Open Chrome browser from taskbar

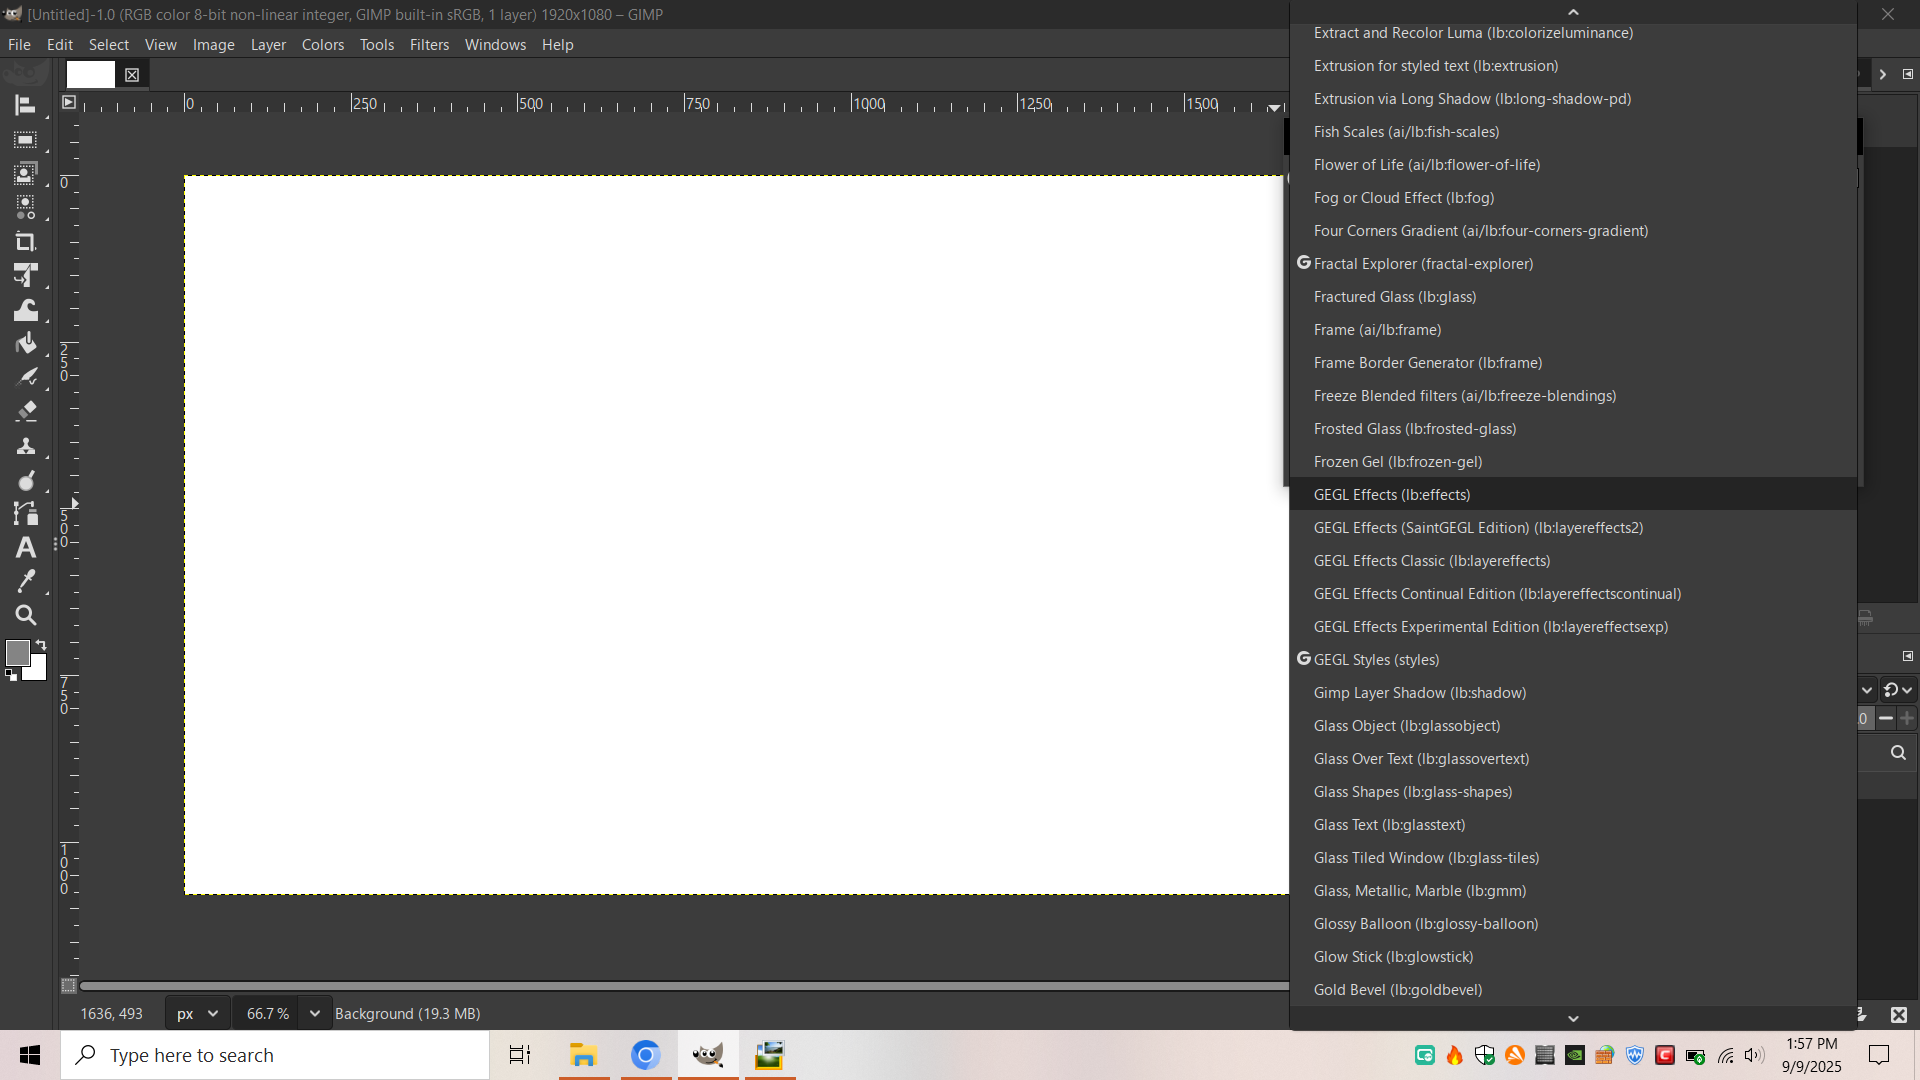tap(646, 1055)
